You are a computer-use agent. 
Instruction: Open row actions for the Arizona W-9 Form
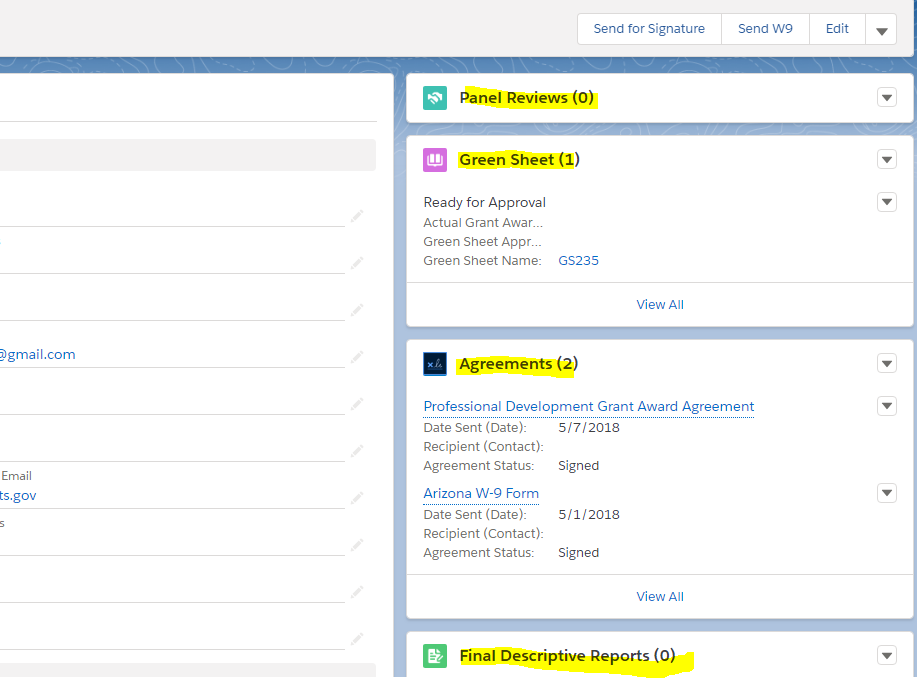coord(887,493)
